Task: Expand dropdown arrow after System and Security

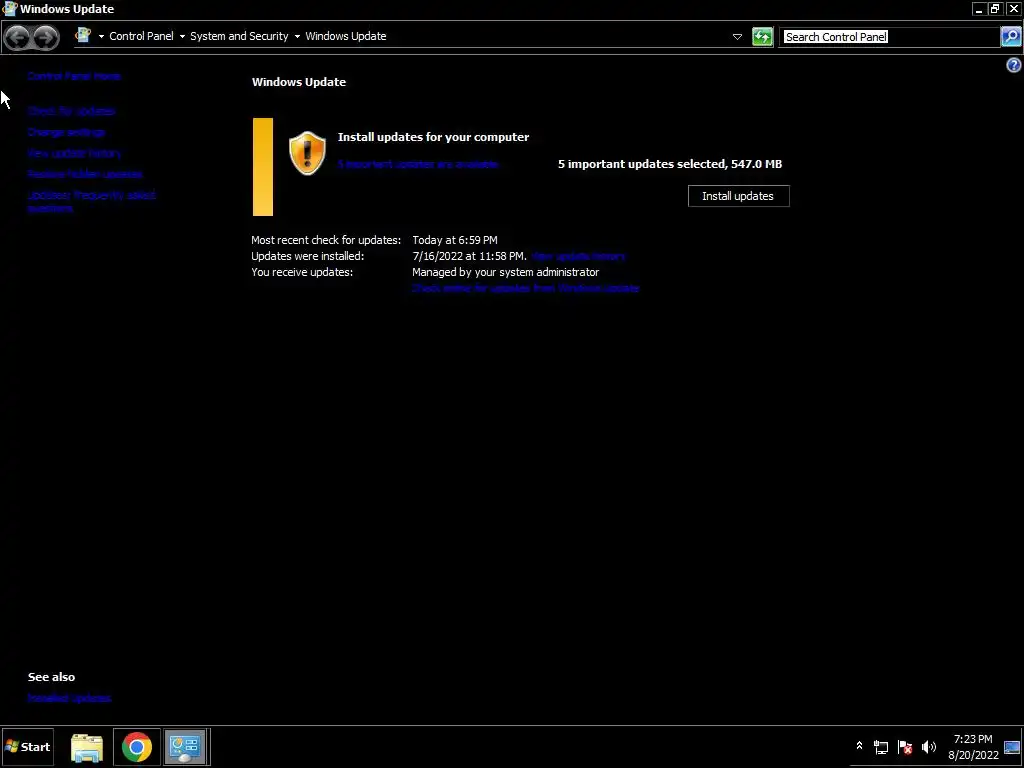Action: tap(297, 37)
